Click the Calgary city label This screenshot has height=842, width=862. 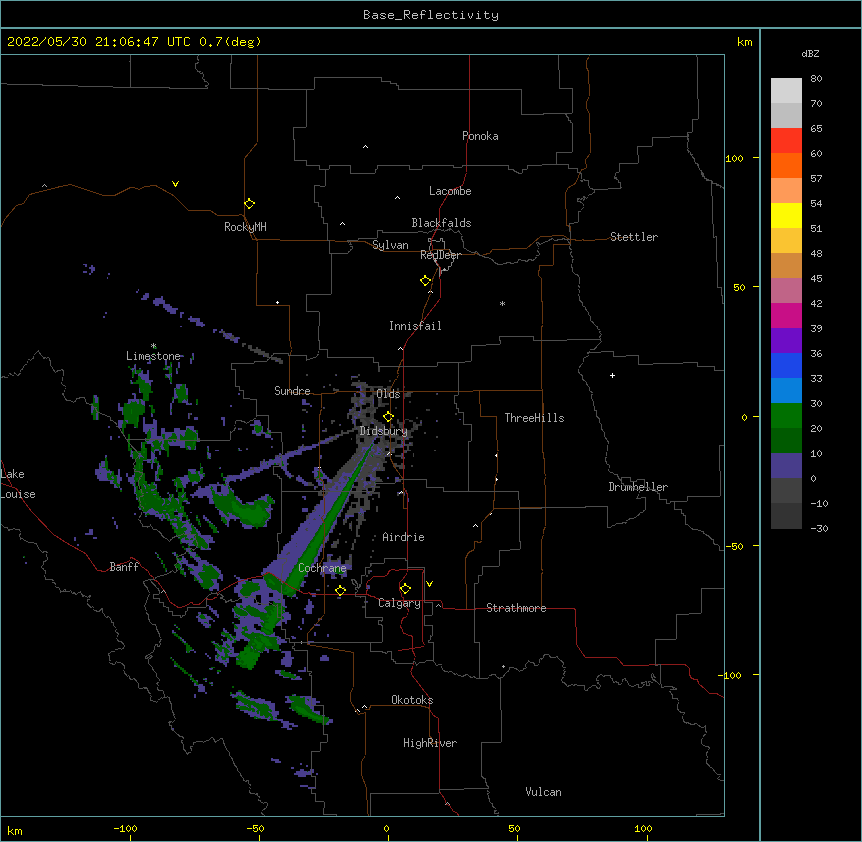click(399, 603)
